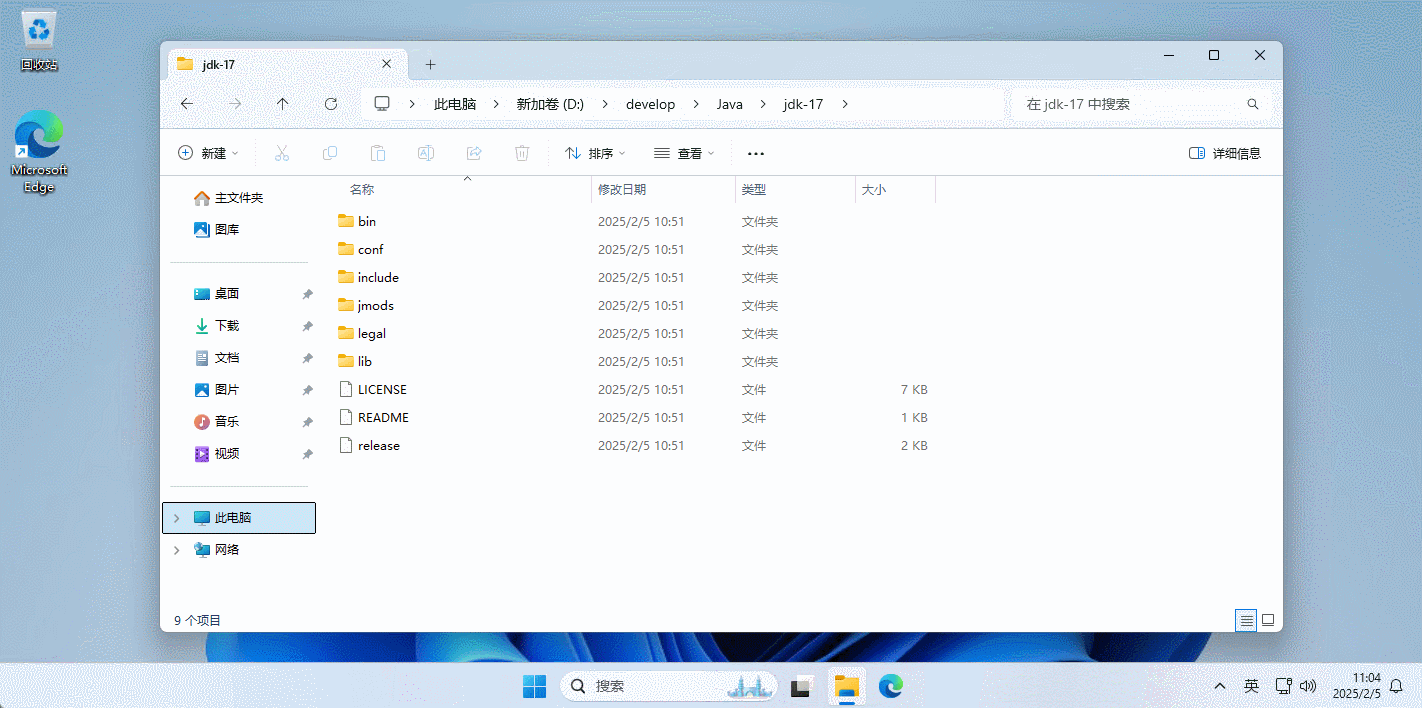This screenshot has height=708, width=1422.
Task: Expand the 此电脑 tree node
Action: 177,518
